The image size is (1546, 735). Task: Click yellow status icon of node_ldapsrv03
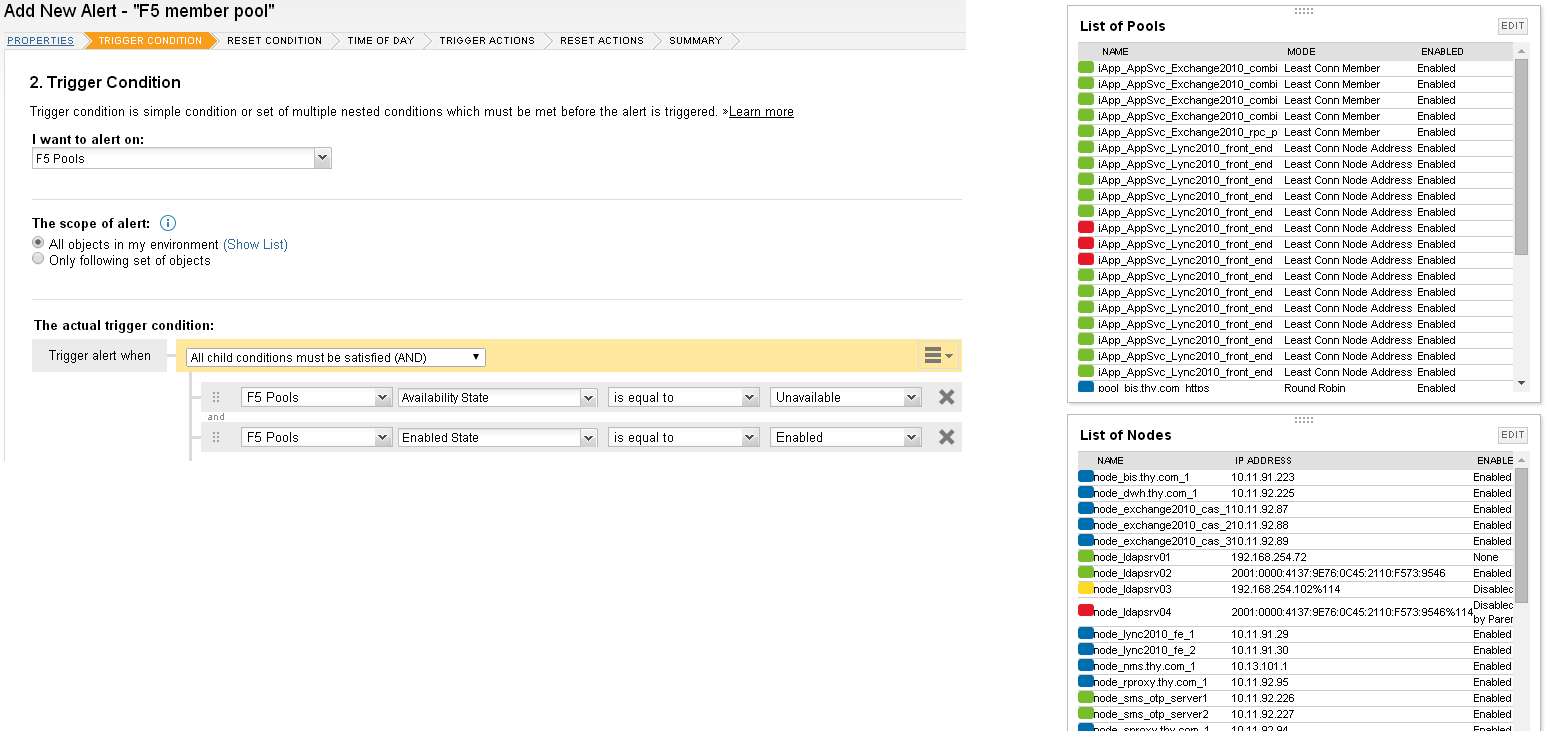click(1086, 589)
